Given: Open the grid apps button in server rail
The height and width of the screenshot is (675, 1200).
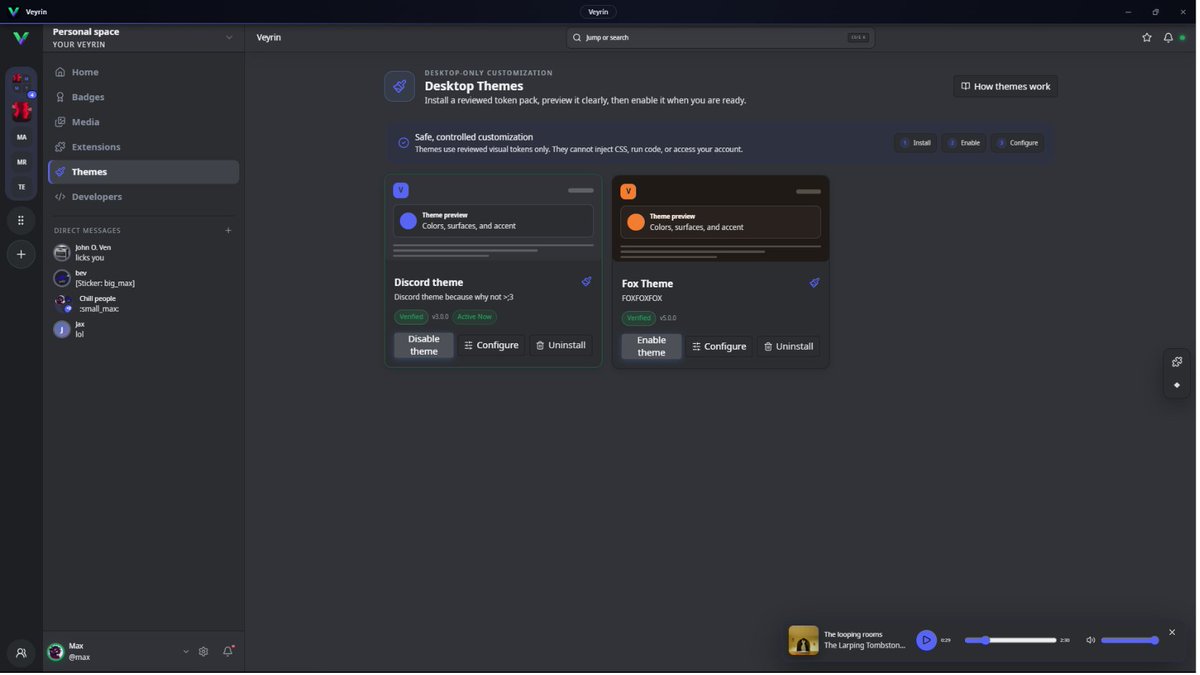Looking at the screenshot, I should coord(21,221).
